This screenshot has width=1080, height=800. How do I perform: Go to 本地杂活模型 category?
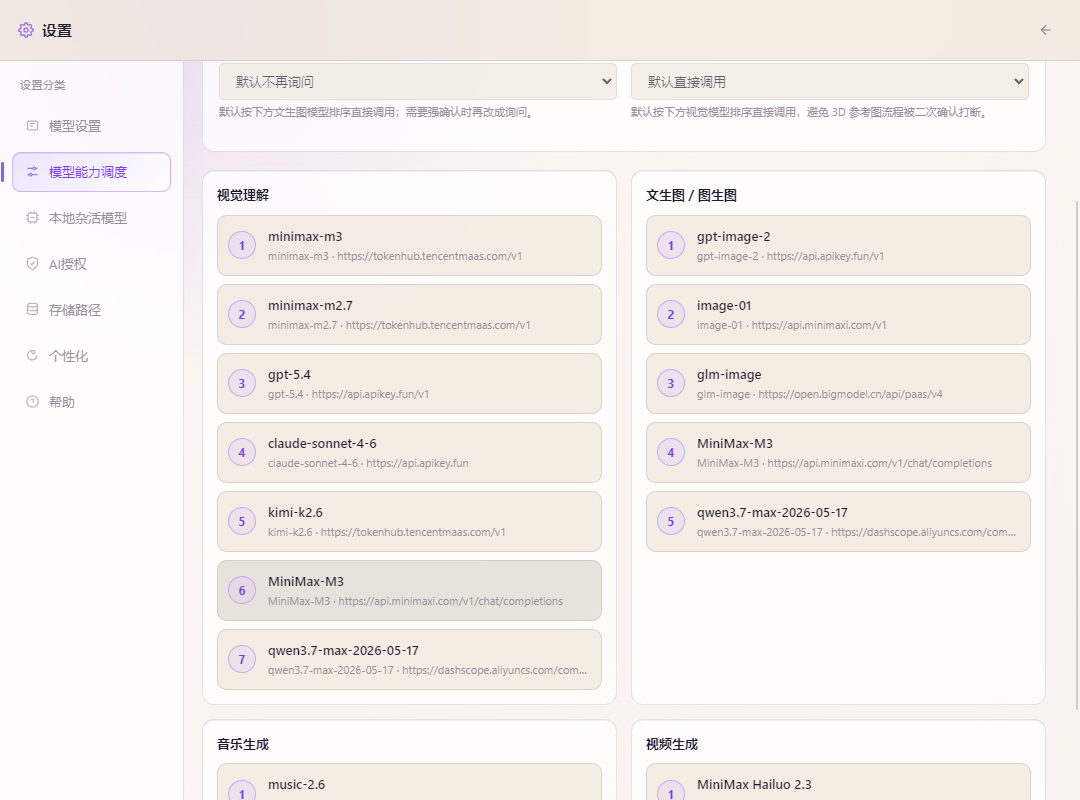point(92,218)
